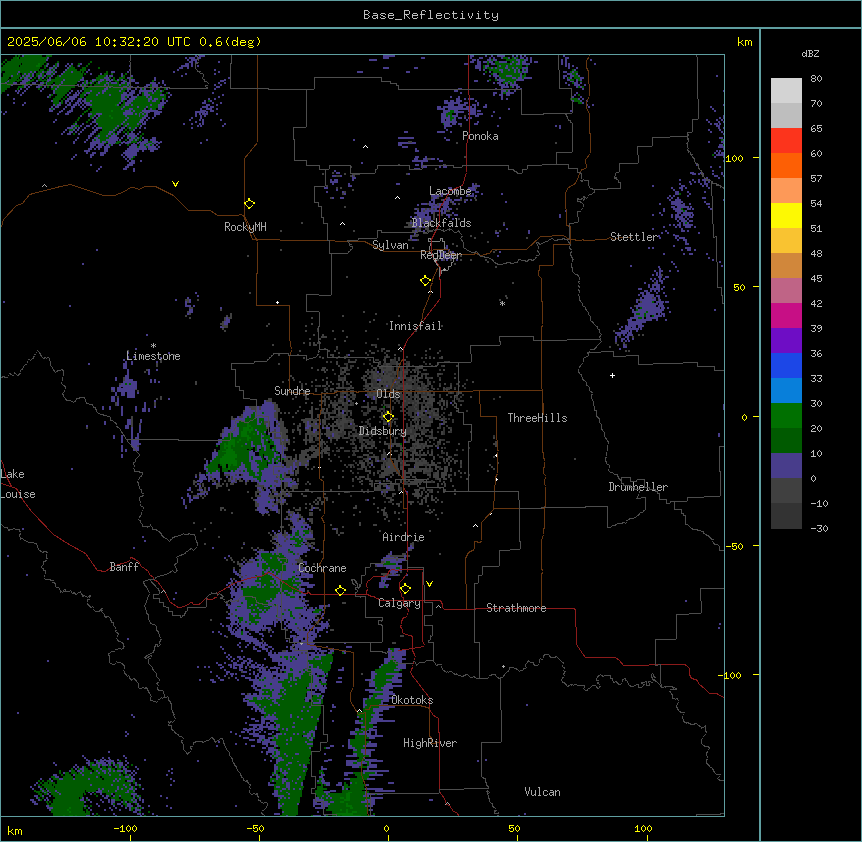Click the 45 value on dBZ legend
Screen dimensions: 862x842
click(x=816, y=279)
